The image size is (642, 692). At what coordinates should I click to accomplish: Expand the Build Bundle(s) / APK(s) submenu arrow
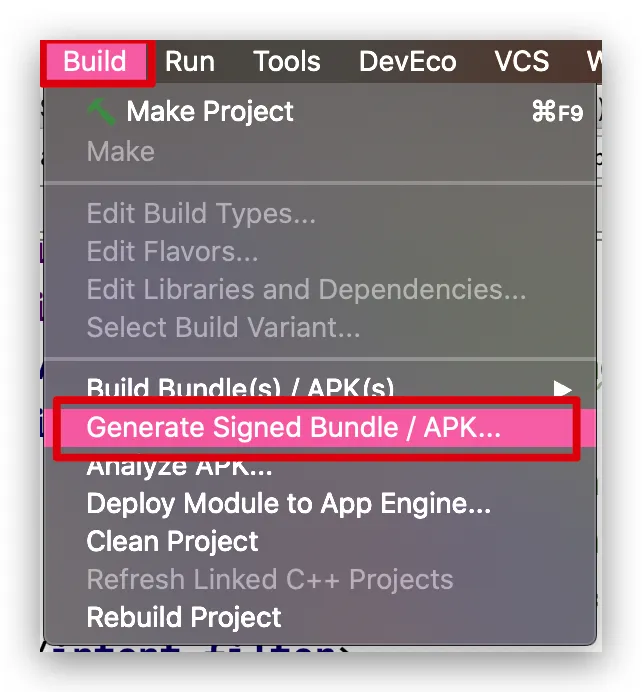pos(563,389)
